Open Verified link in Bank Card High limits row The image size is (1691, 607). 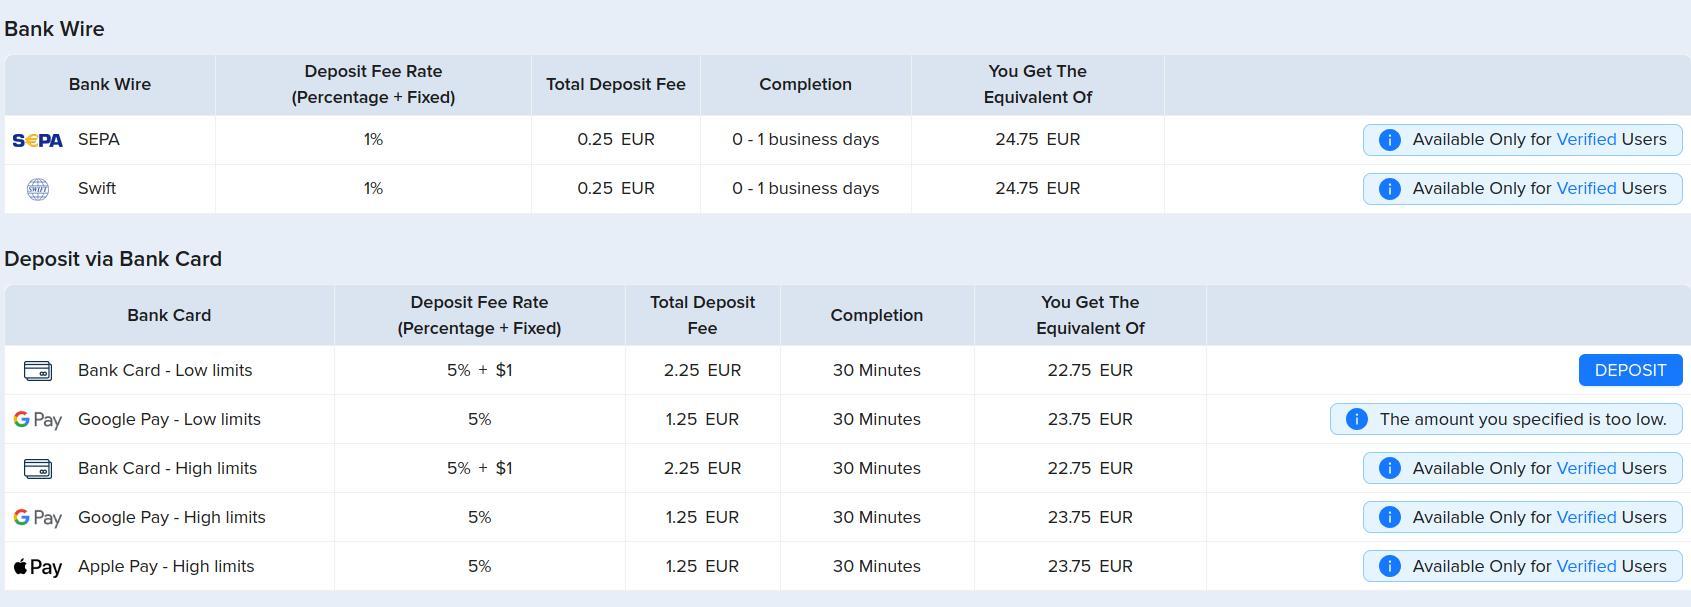(1586, 468)
